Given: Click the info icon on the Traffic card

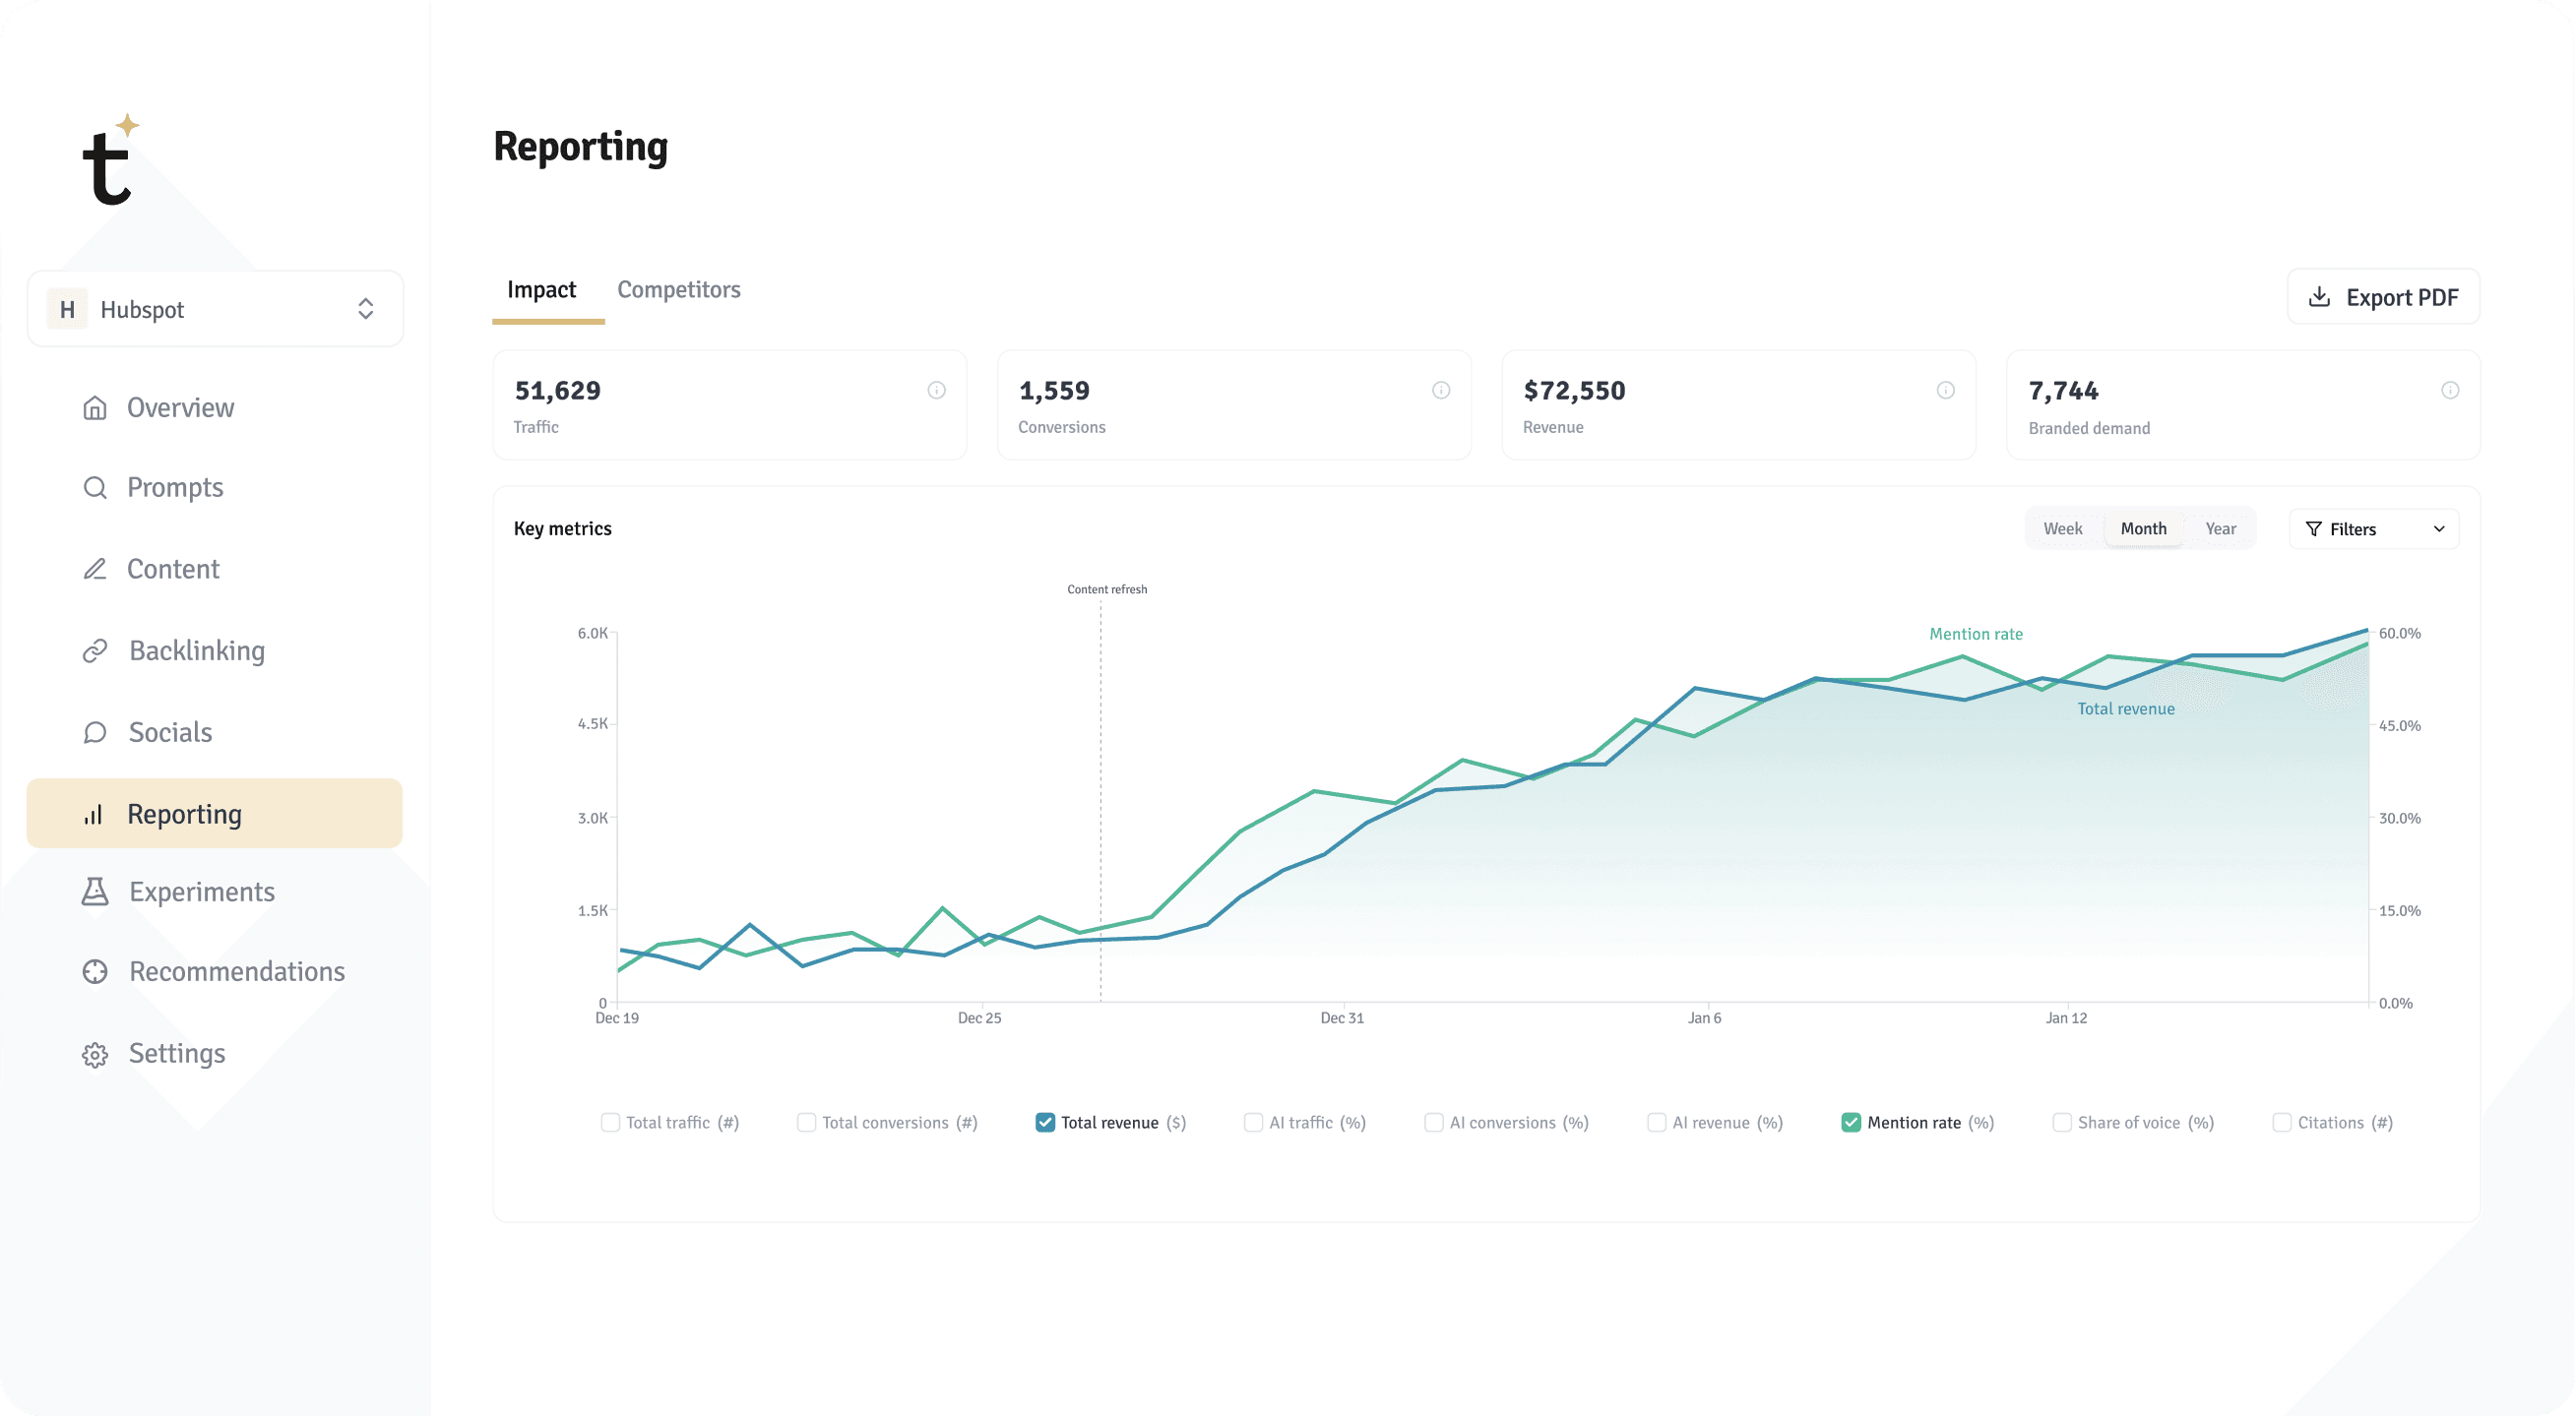Looking at the screenshot, I should (x=936, y=390).
